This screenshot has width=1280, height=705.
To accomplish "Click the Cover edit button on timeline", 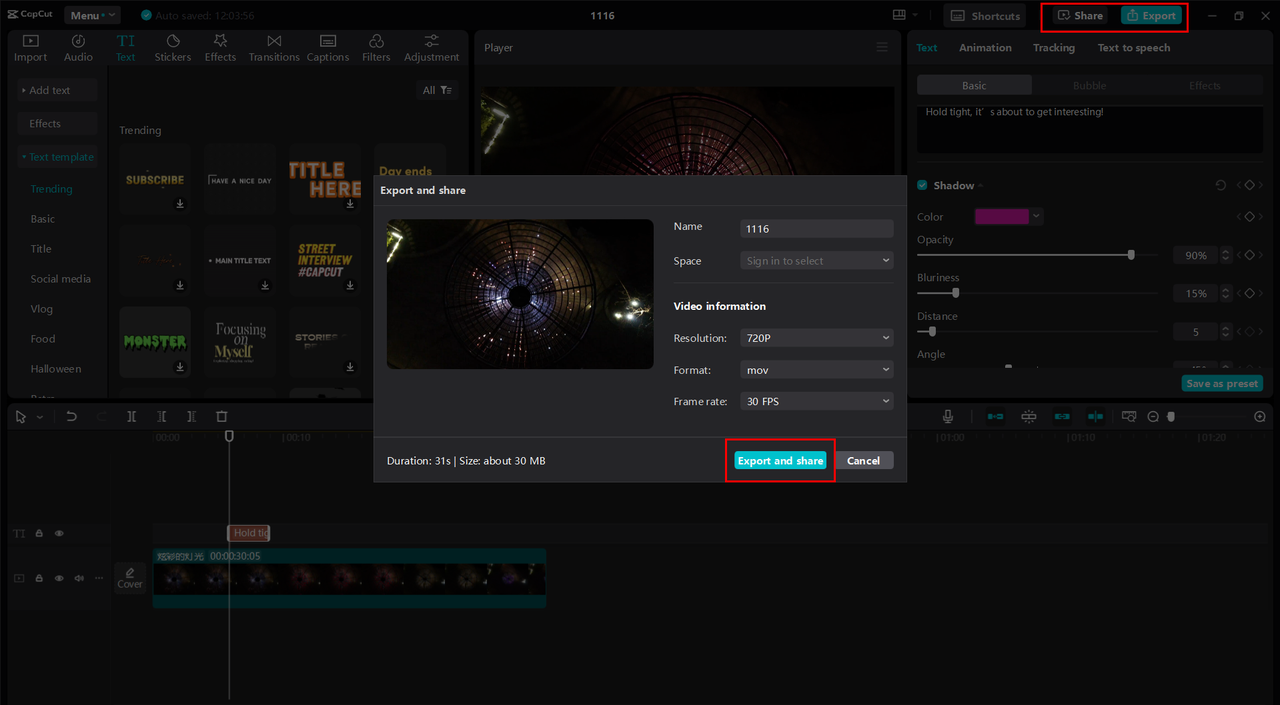I will (130, 578).
